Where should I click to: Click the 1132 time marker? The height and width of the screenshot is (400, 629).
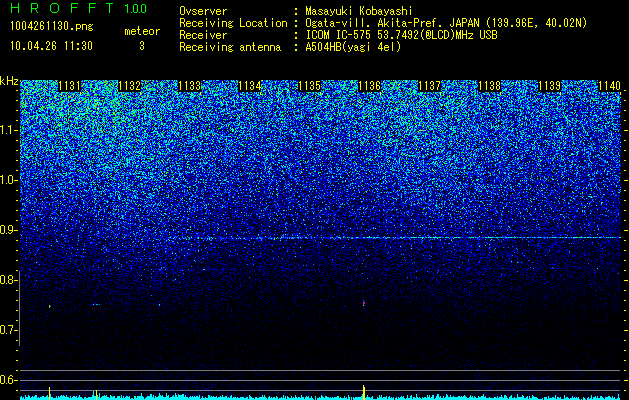point(130,86)
